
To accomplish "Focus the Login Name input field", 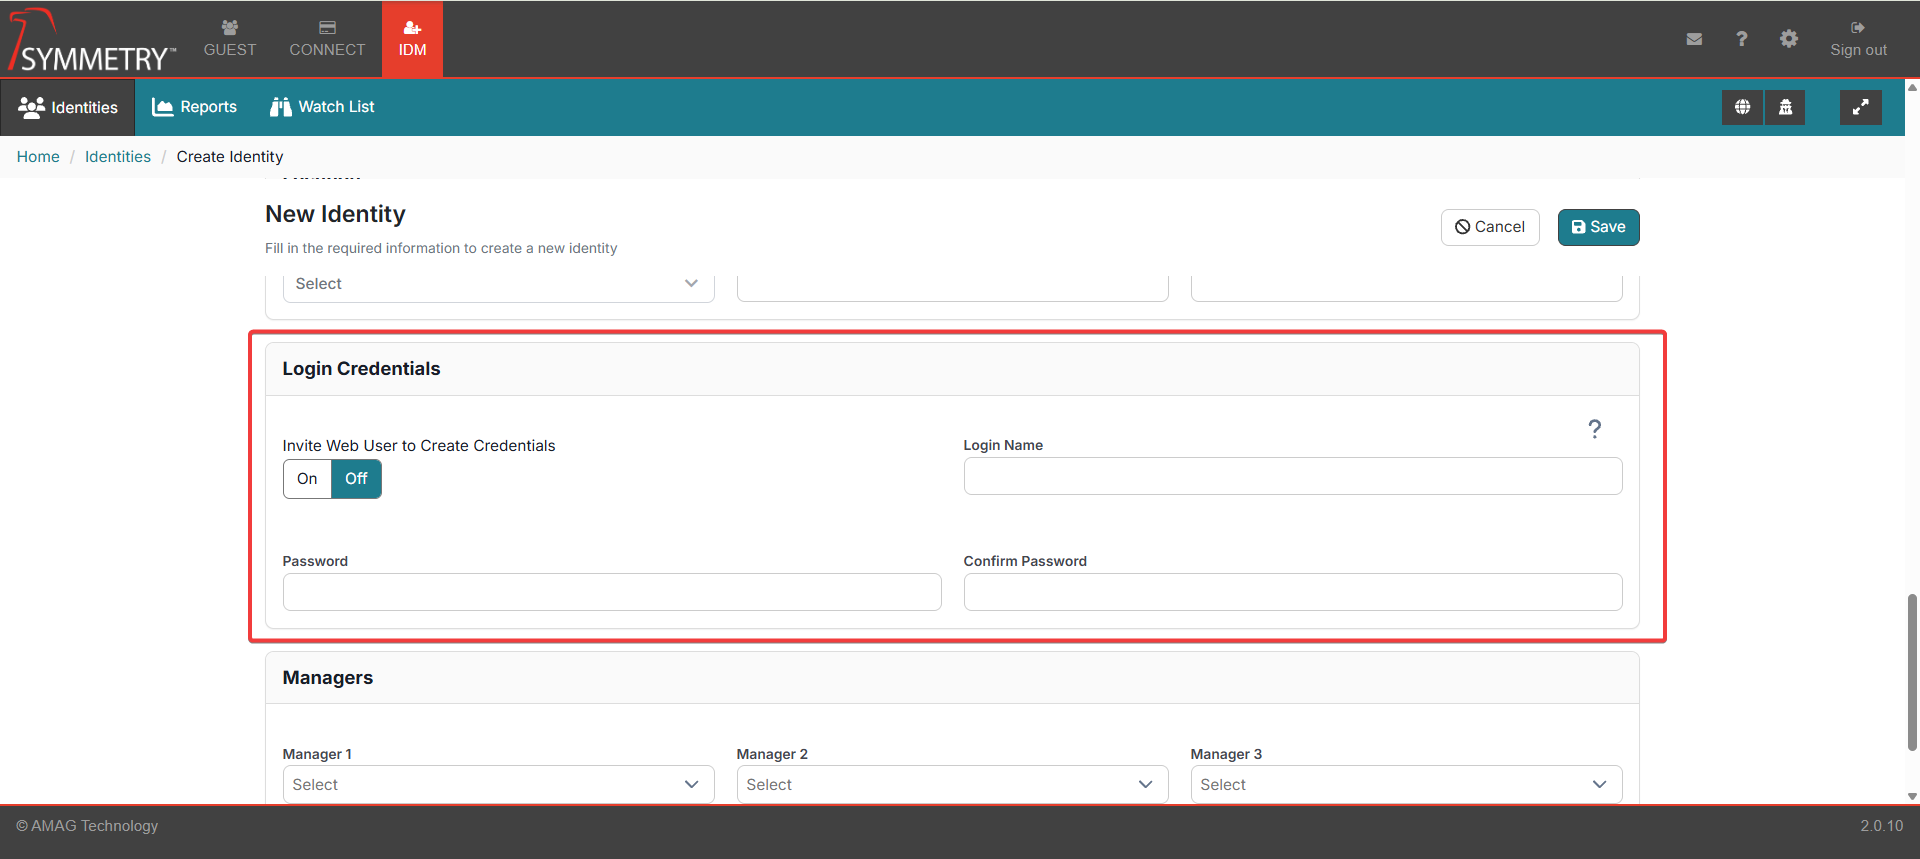I will coord(1292,476).
